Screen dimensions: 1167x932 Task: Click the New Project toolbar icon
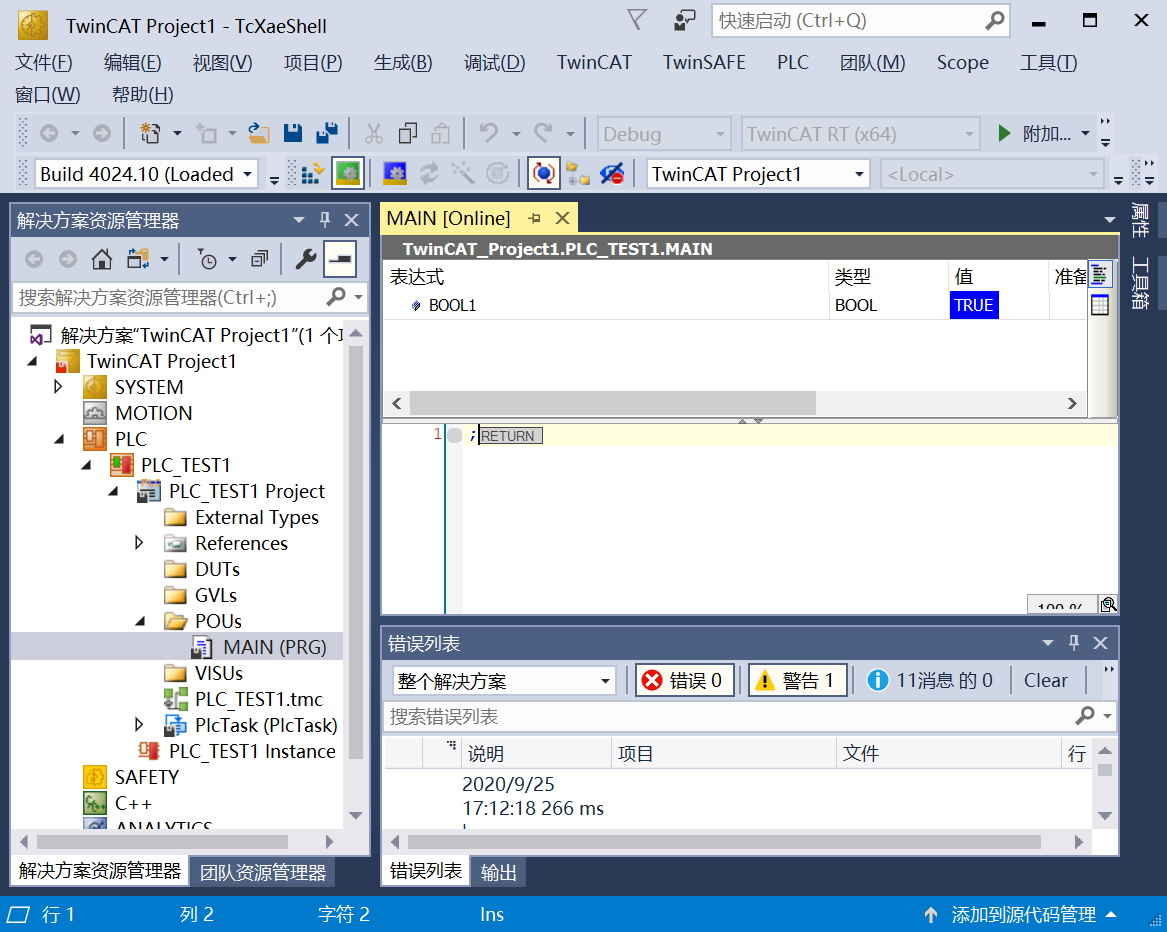click(x=150, y=134)
